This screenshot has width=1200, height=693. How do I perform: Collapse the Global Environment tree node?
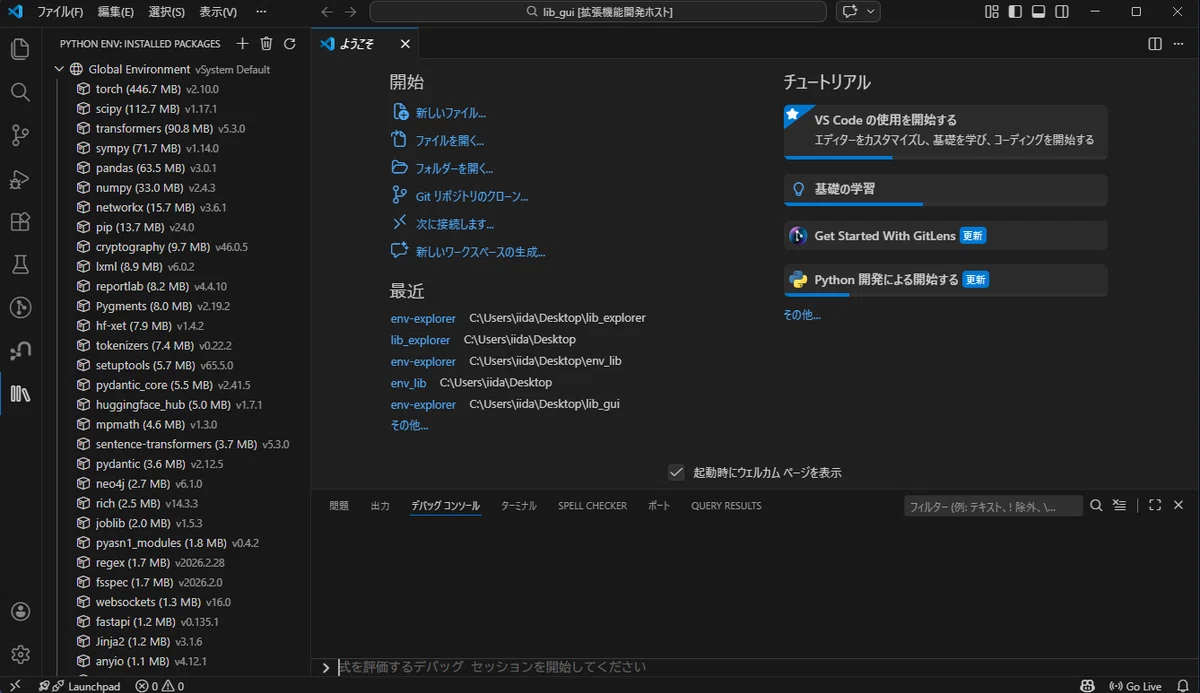tap(59, 69)
